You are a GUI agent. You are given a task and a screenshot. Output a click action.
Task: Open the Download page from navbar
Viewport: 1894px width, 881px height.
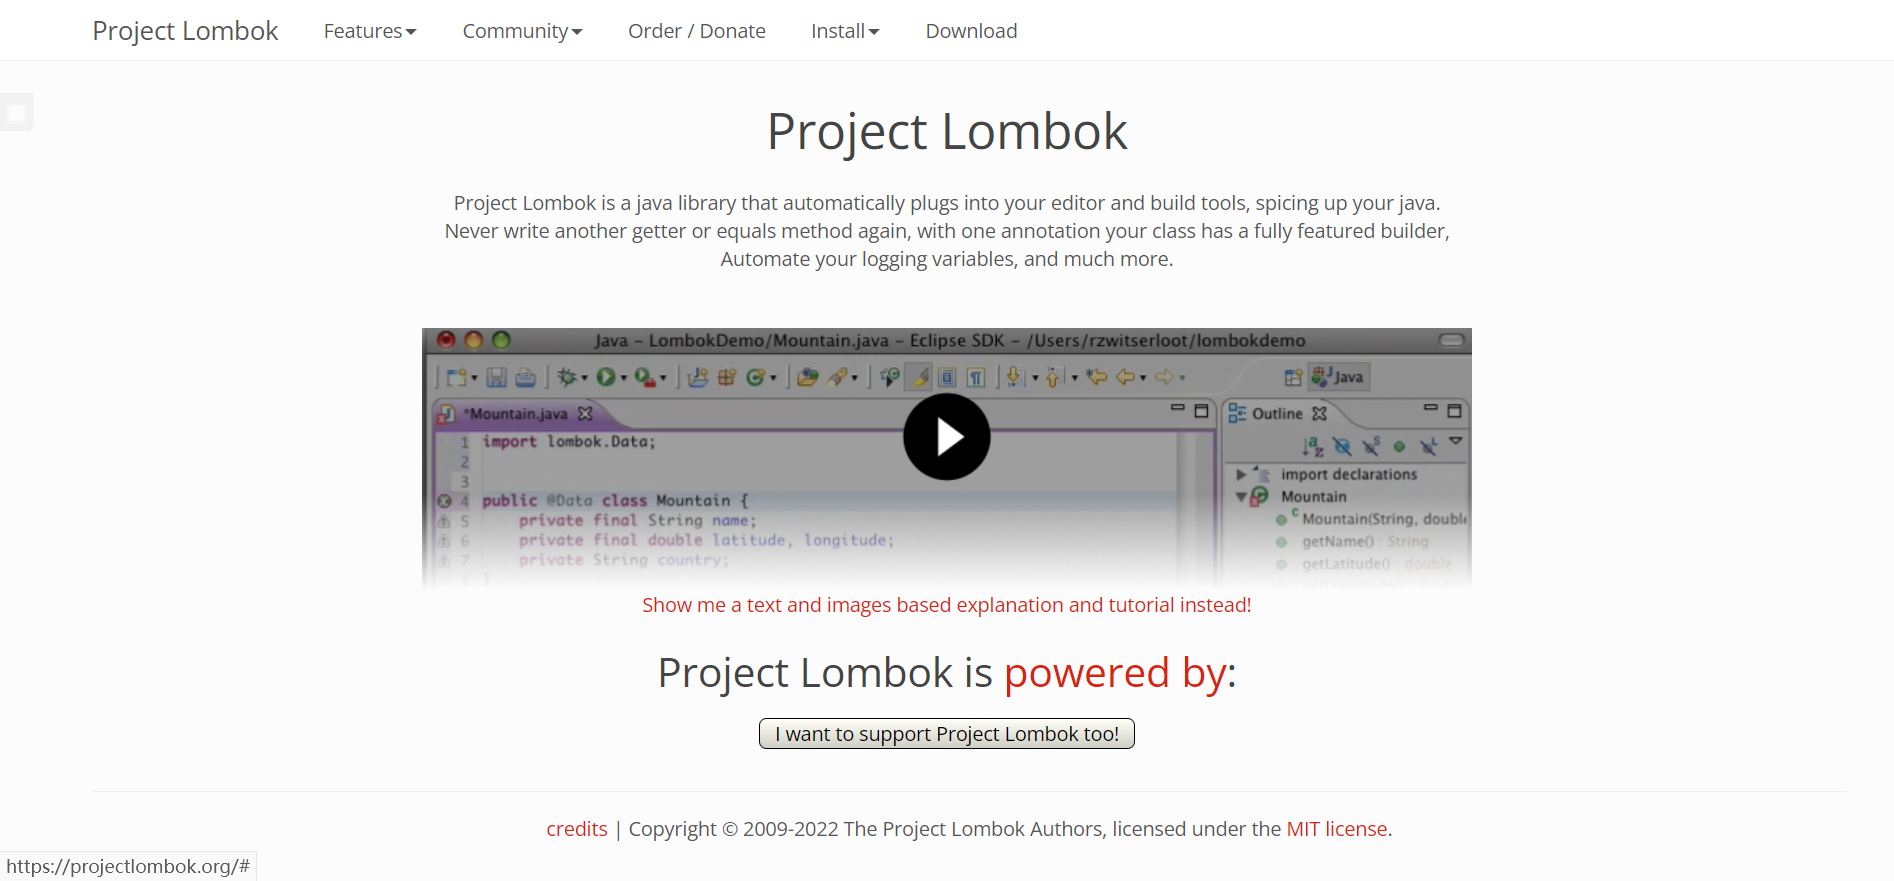click(x=971, y=31)
